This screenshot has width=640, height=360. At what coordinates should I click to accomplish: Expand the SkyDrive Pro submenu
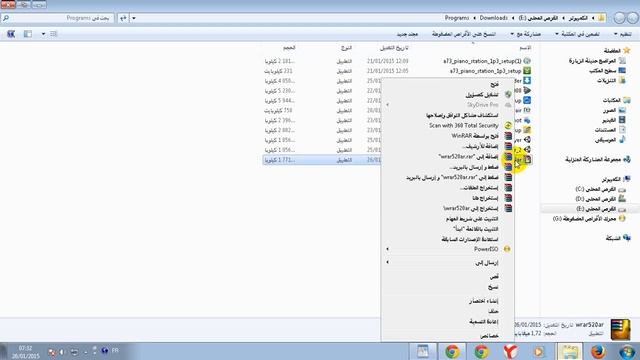tap(387, 105)
